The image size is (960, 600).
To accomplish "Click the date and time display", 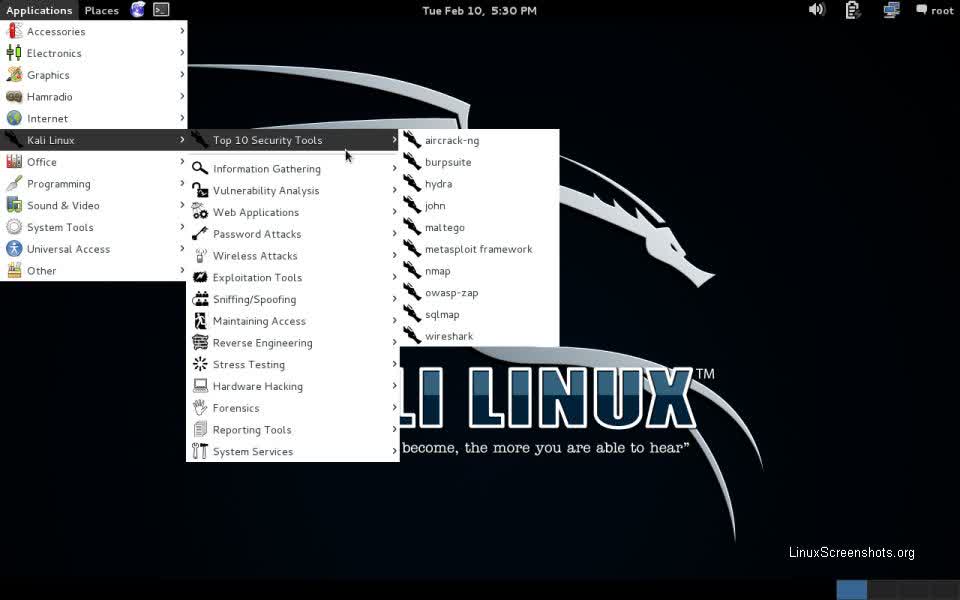I will [x=479, y=10].
